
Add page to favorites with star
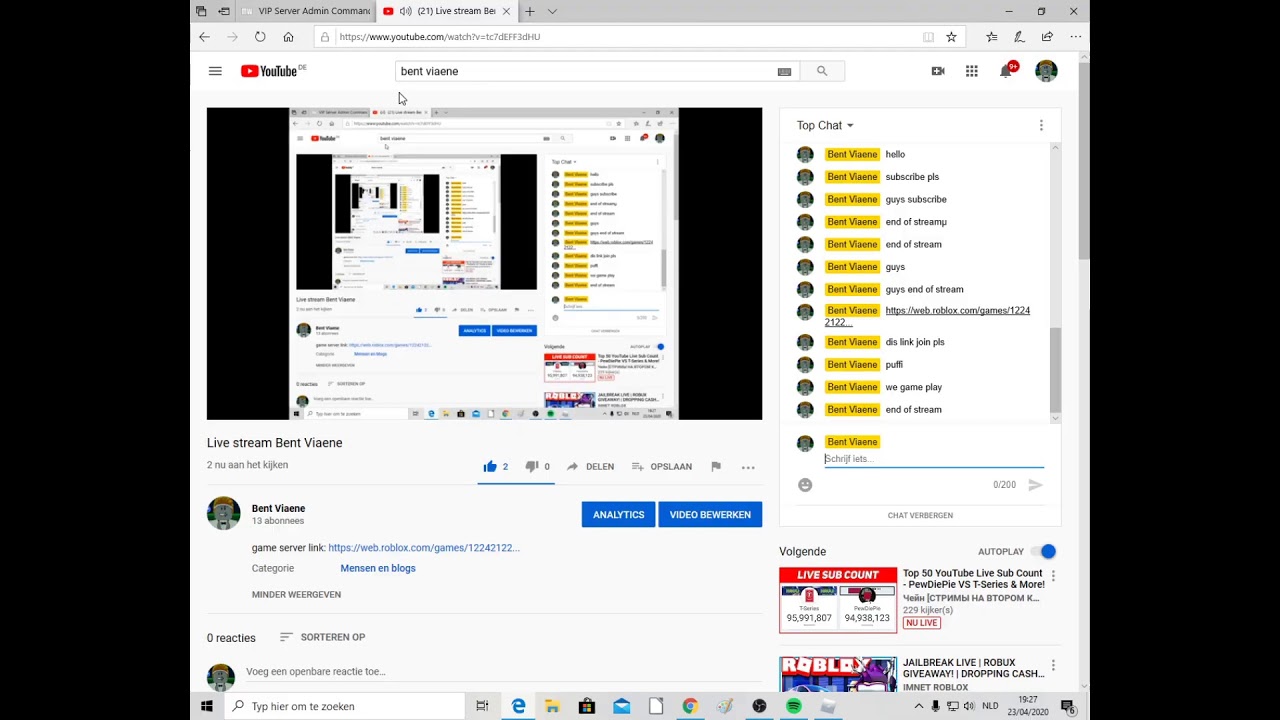click(x=951, y=37)
